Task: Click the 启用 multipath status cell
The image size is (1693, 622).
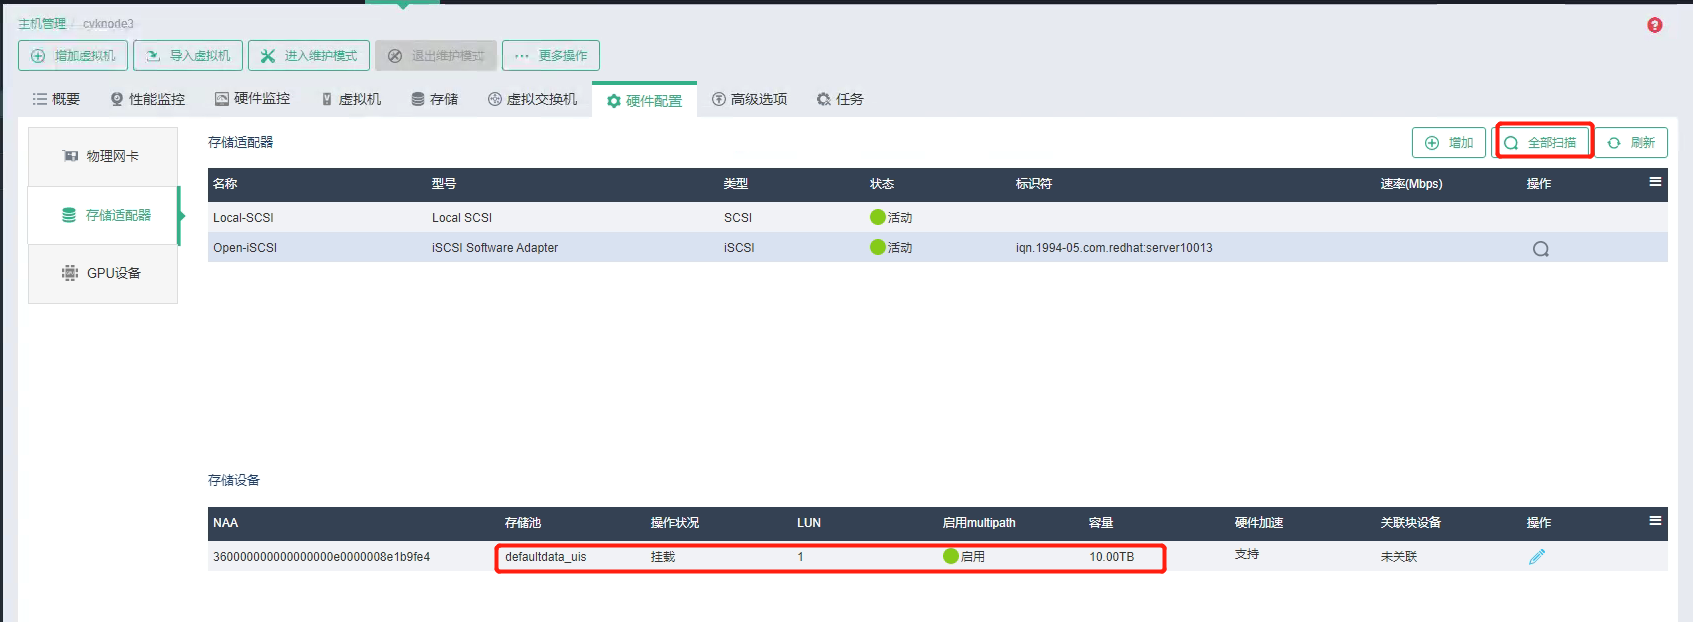Action: (x=964, y=556)
